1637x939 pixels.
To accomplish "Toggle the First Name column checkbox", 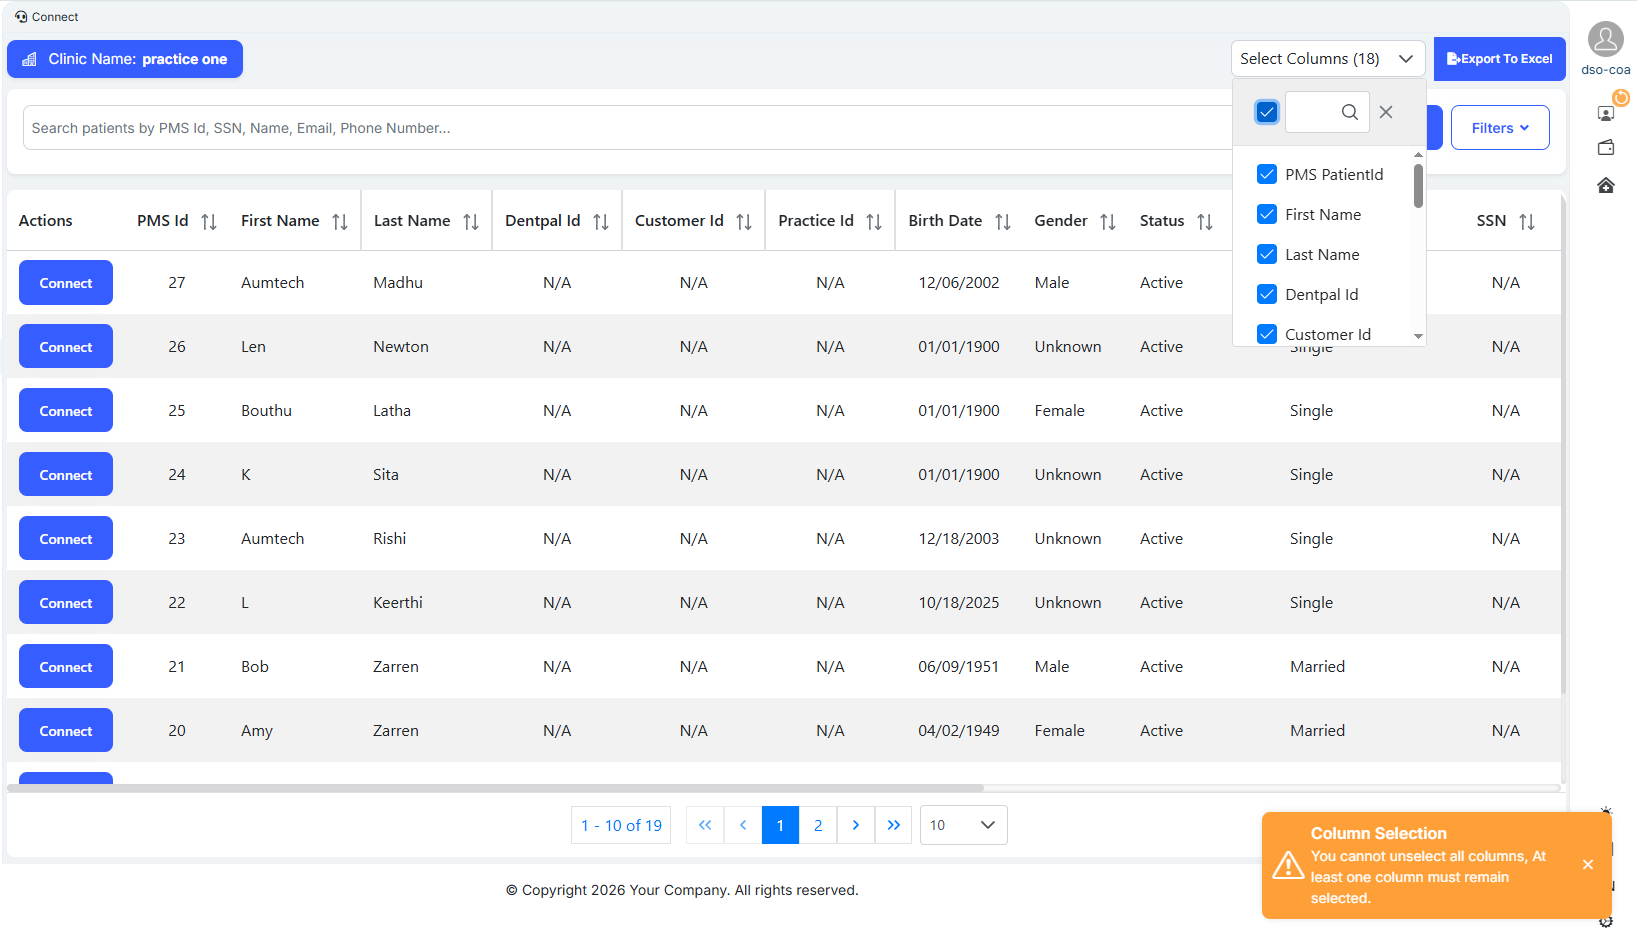I will (1267, 214).
